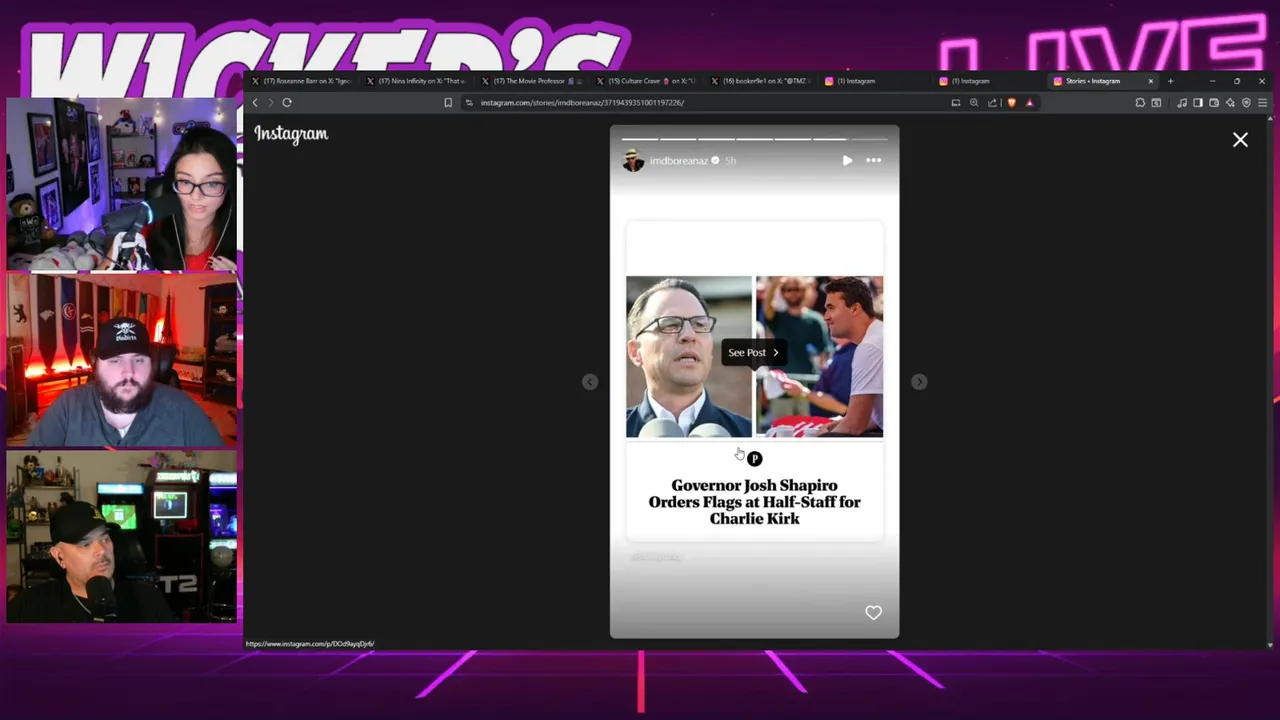Viewport: 1280px width, 720px height.
Task: Open the imdboreanaz profile avatar
Action: point(633,160)
